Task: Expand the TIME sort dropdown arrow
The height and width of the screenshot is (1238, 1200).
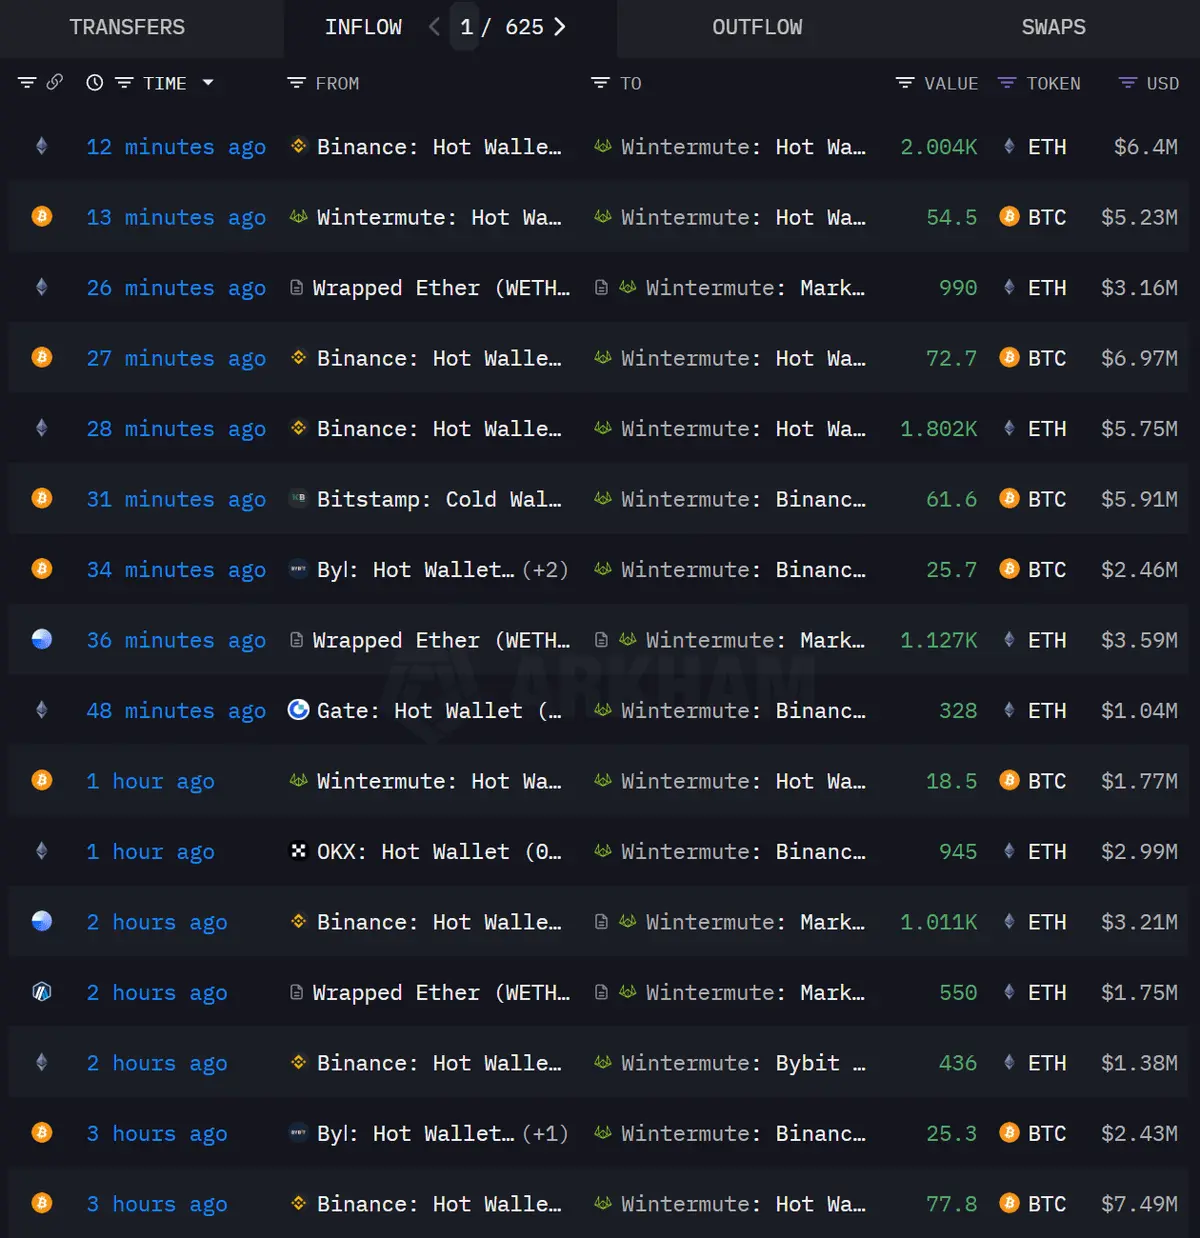Action: (x=208, y=83)
